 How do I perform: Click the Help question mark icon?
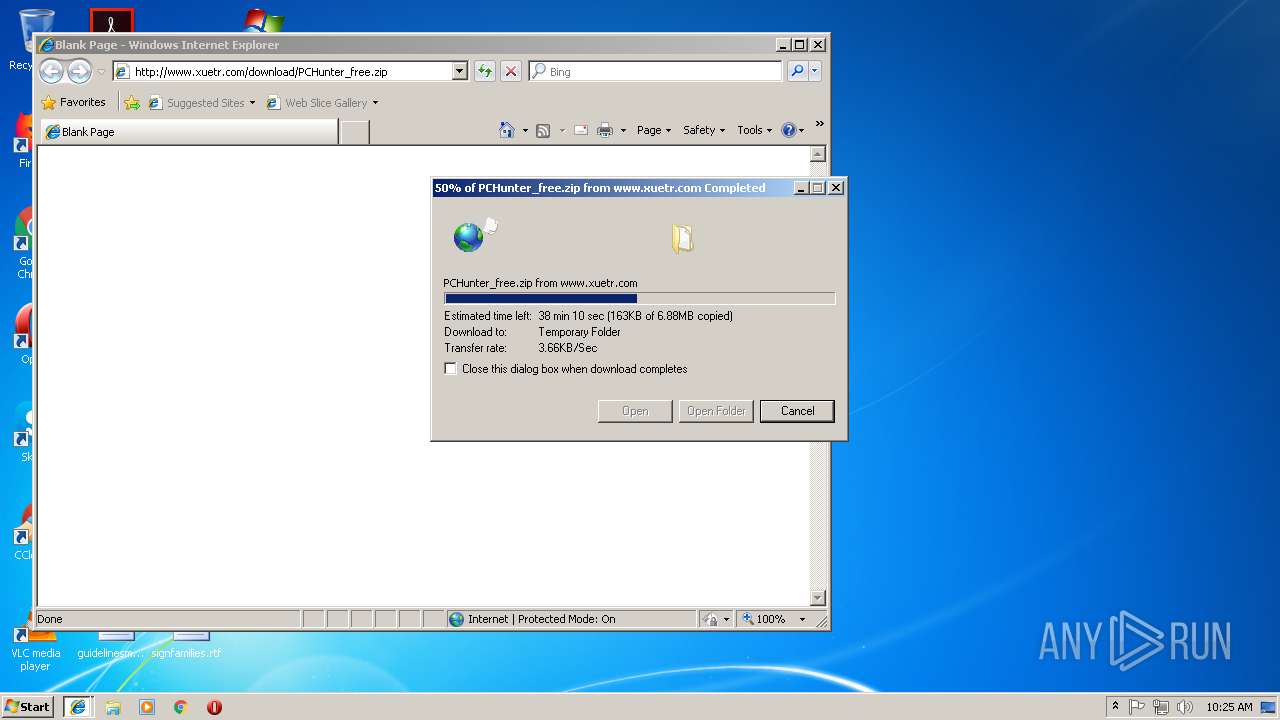tap(788, 130)
